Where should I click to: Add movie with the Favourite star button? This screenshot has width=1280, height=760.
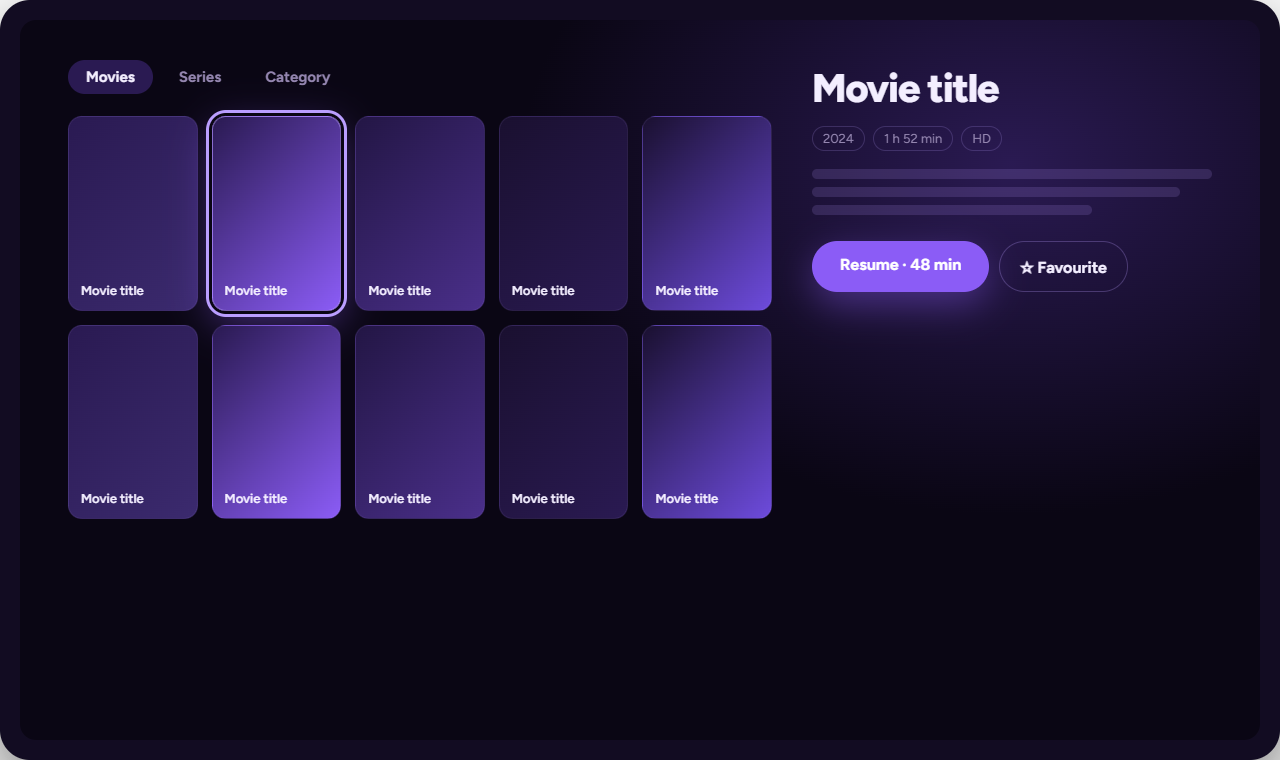click(1063, 267)
